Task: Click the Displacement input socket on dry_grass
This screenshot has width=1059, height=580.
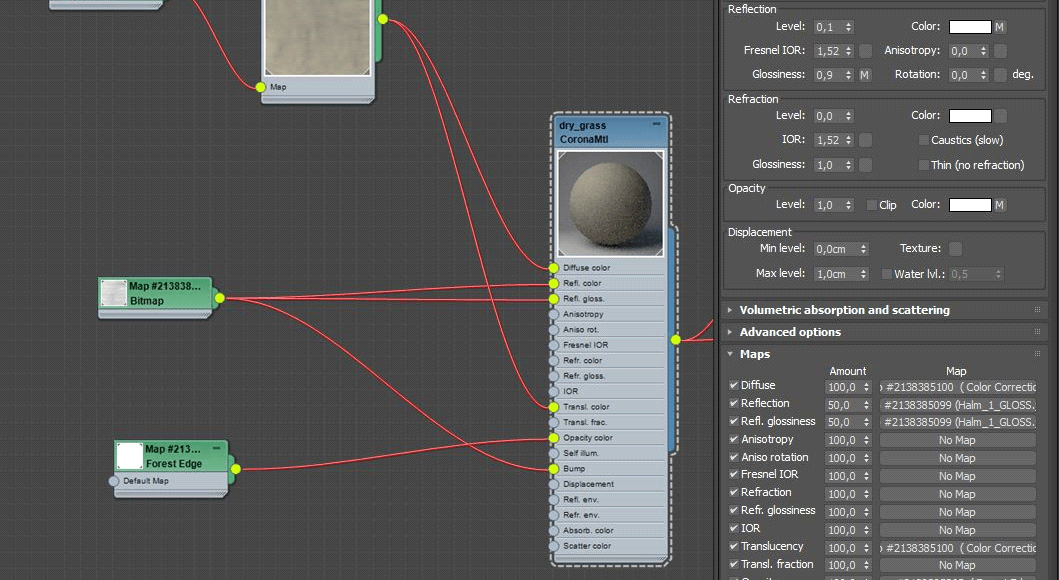Action: point(554,484)
